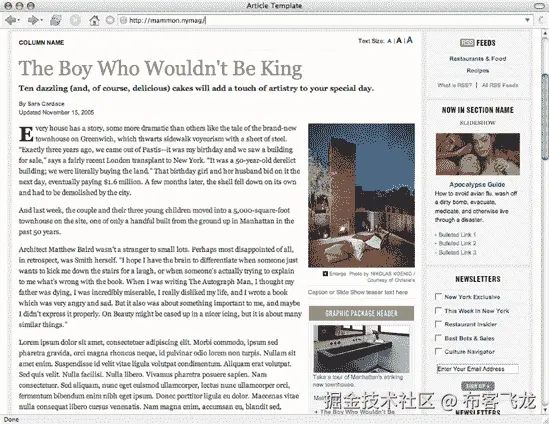Click the article headline The Boy Who Wouldn't Be King
The height and width of the screenshot is (424, 549).
pyautogui.click(x=160, y=68)
